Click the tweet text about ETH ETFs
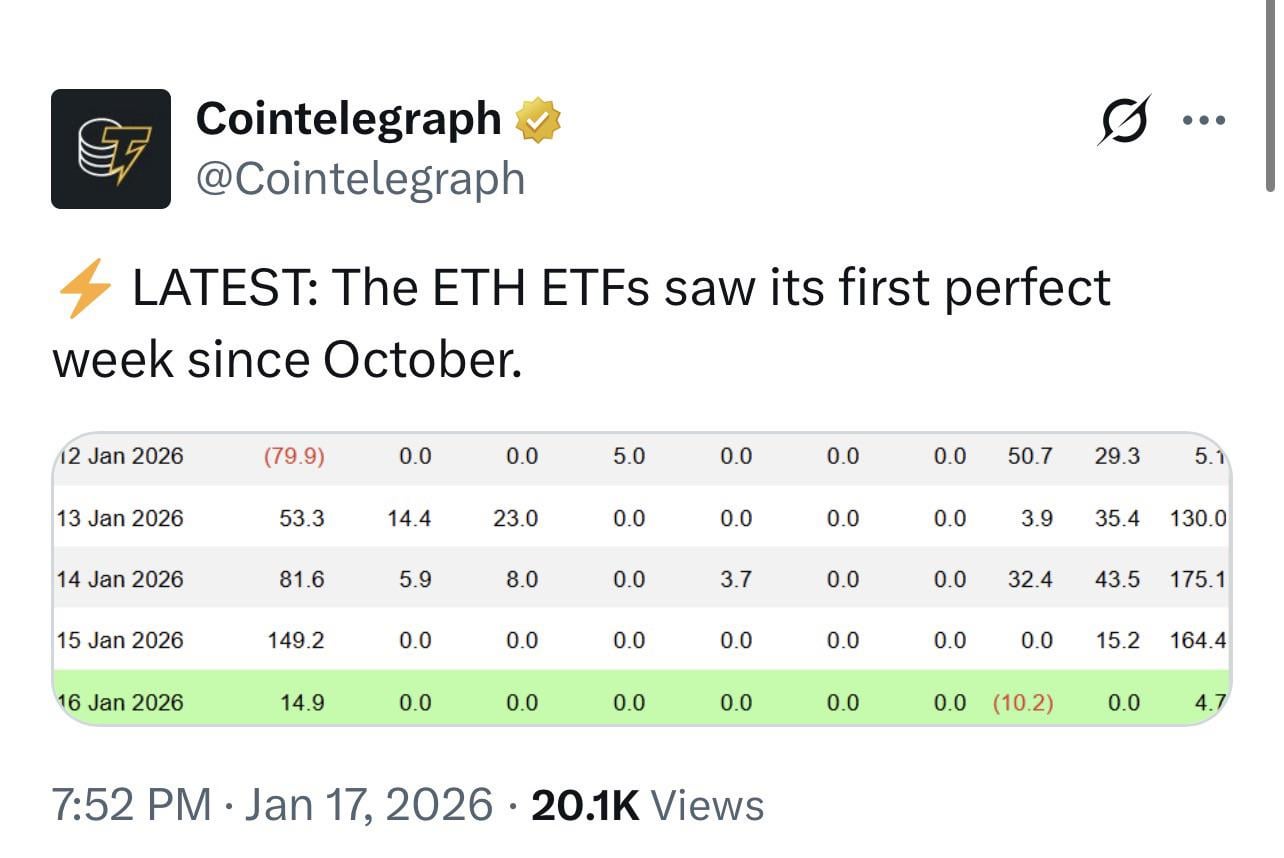The height and width of the screenshot is (858, 1284). coord(580,322)
